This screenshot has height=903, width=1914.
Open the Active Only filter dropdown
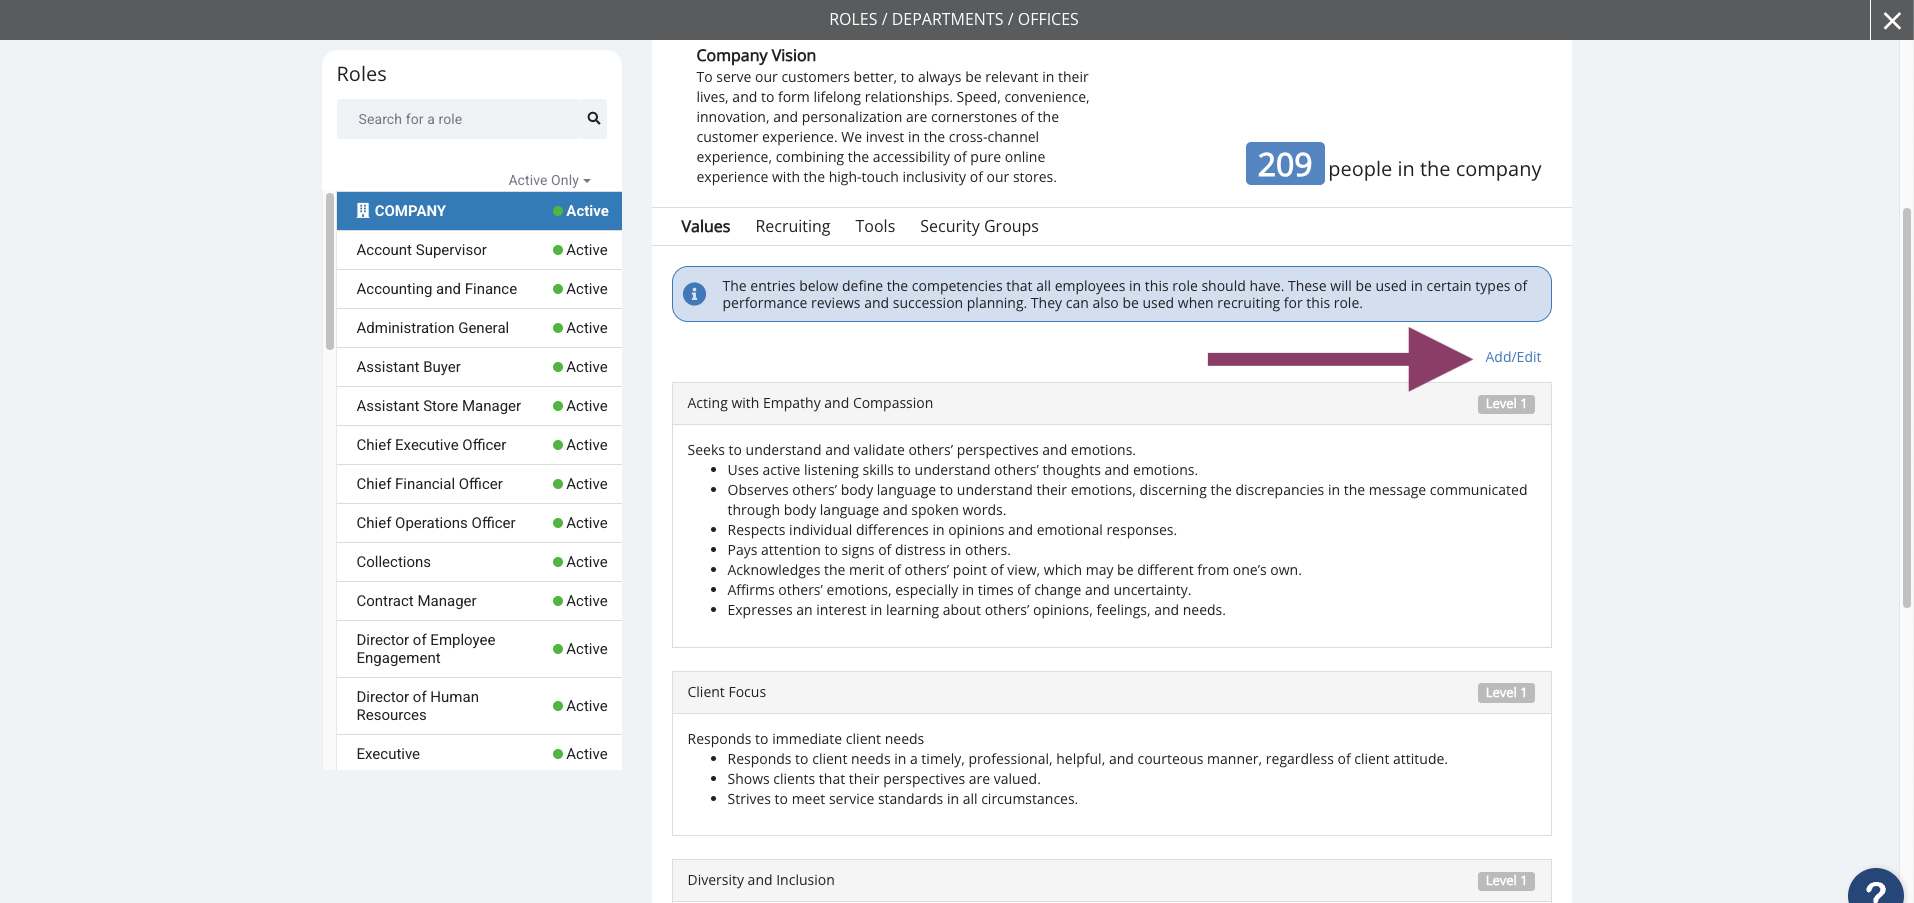(549, 180)
